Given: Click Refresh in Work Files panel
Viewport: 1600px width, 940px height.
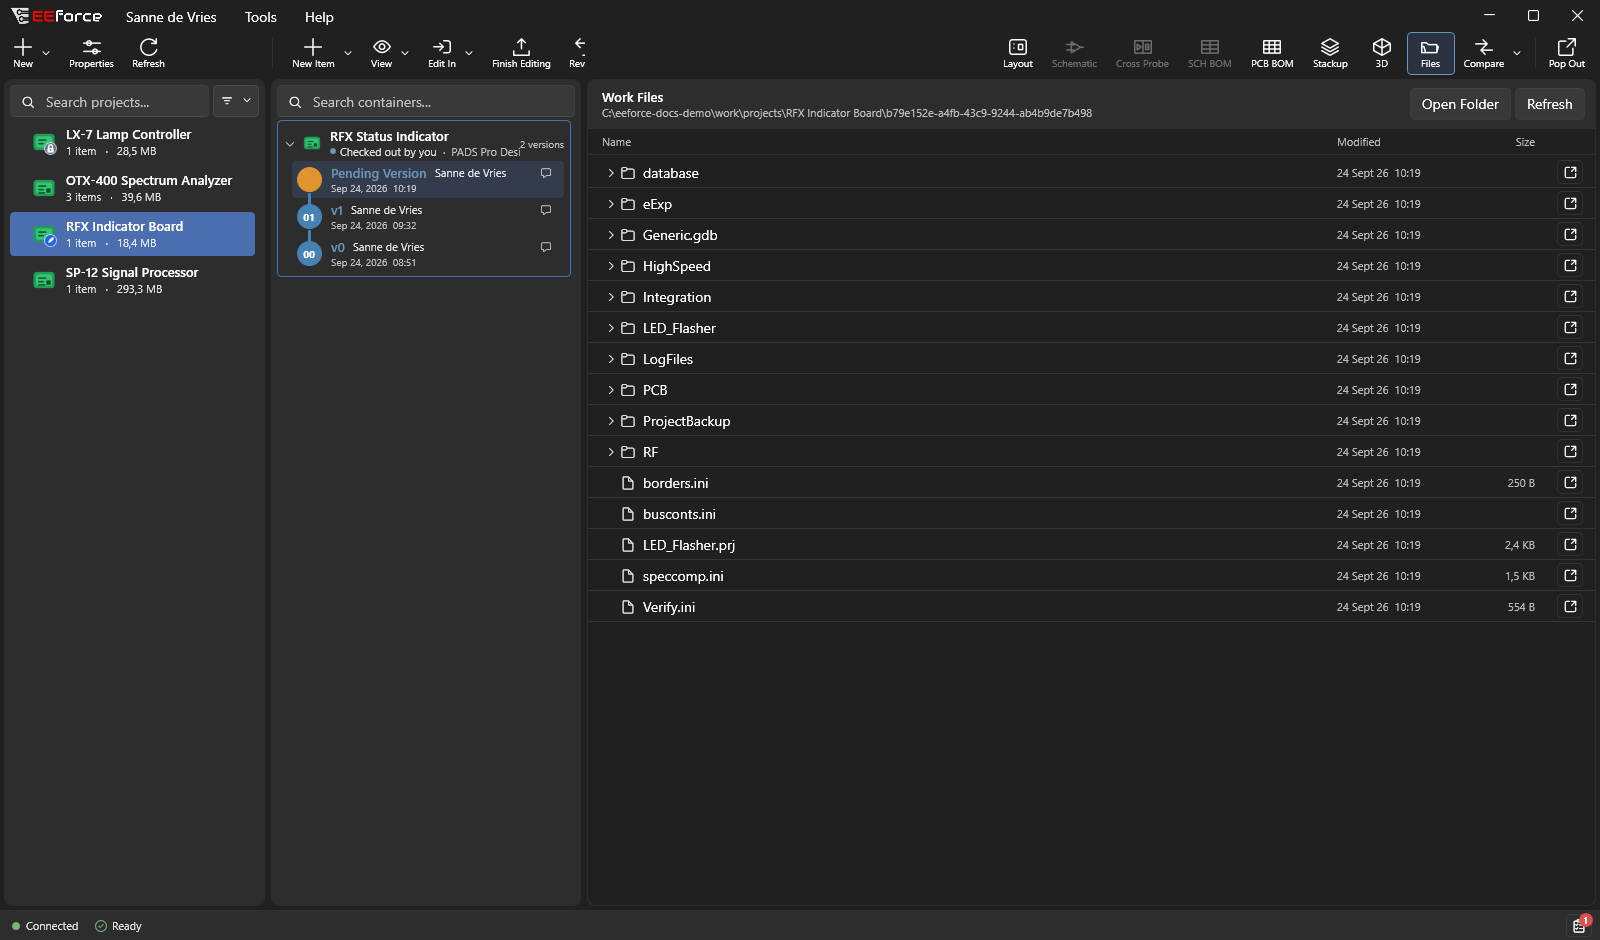Looking at the screenshot, I should click(1549, 104).
